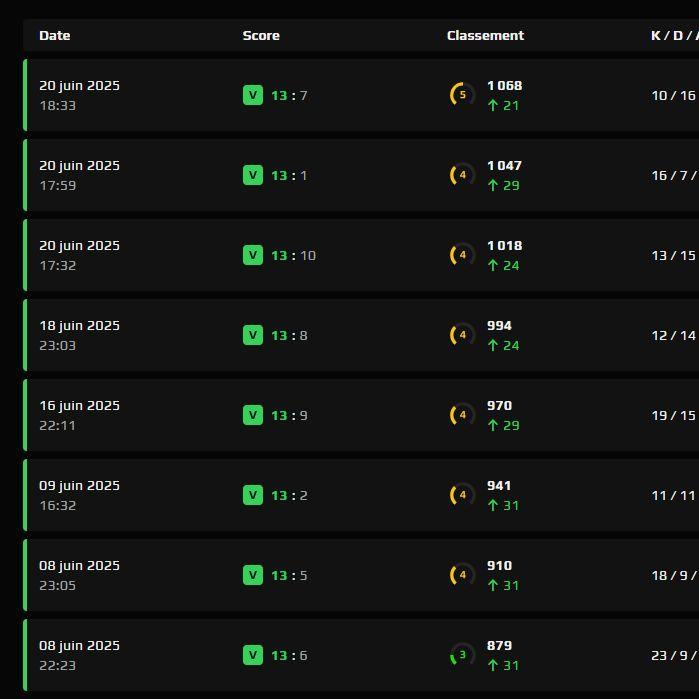Viewport: 699px width, 699px height.
Task: Click level 4 badge next to 994
Action: click(462, 335)
